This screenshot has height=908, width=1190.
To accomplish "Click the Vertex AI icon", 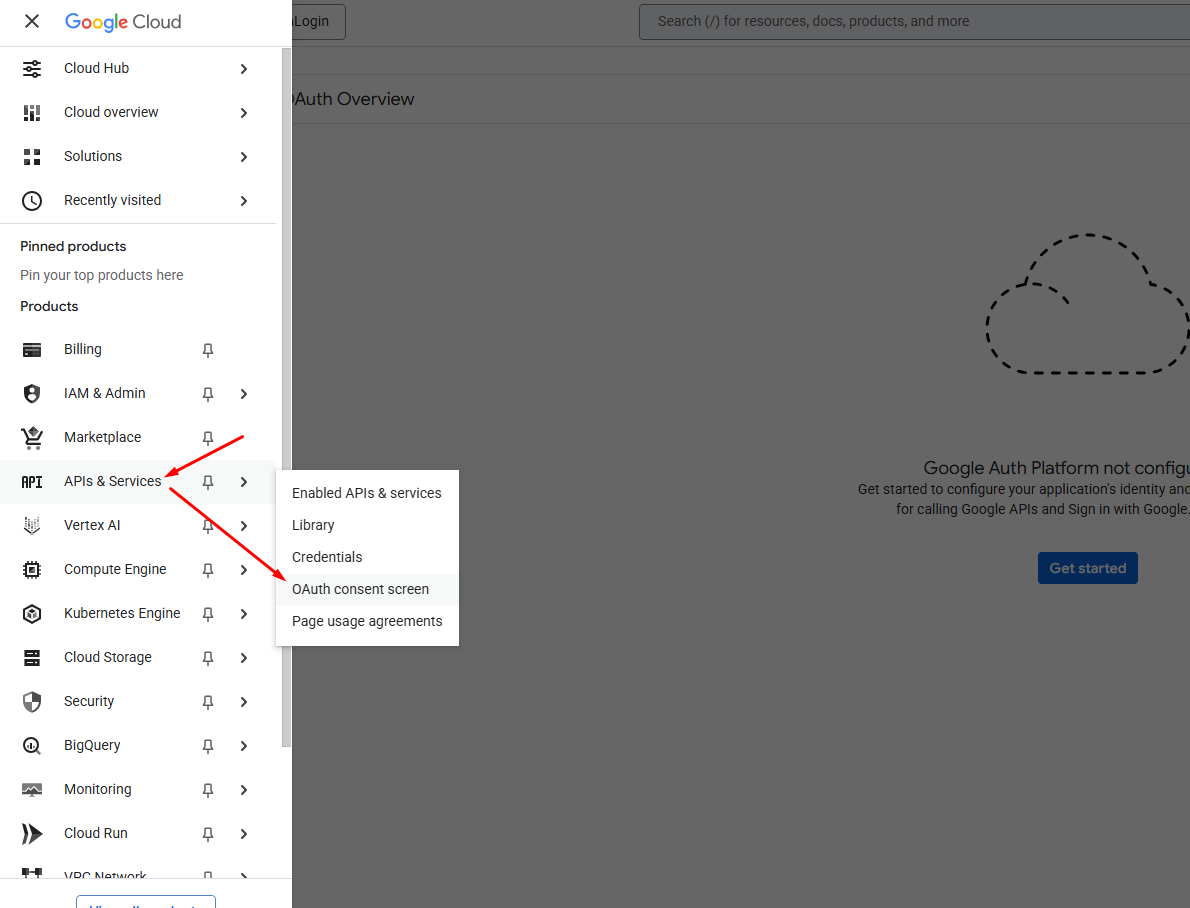I will tap(32, 525).
